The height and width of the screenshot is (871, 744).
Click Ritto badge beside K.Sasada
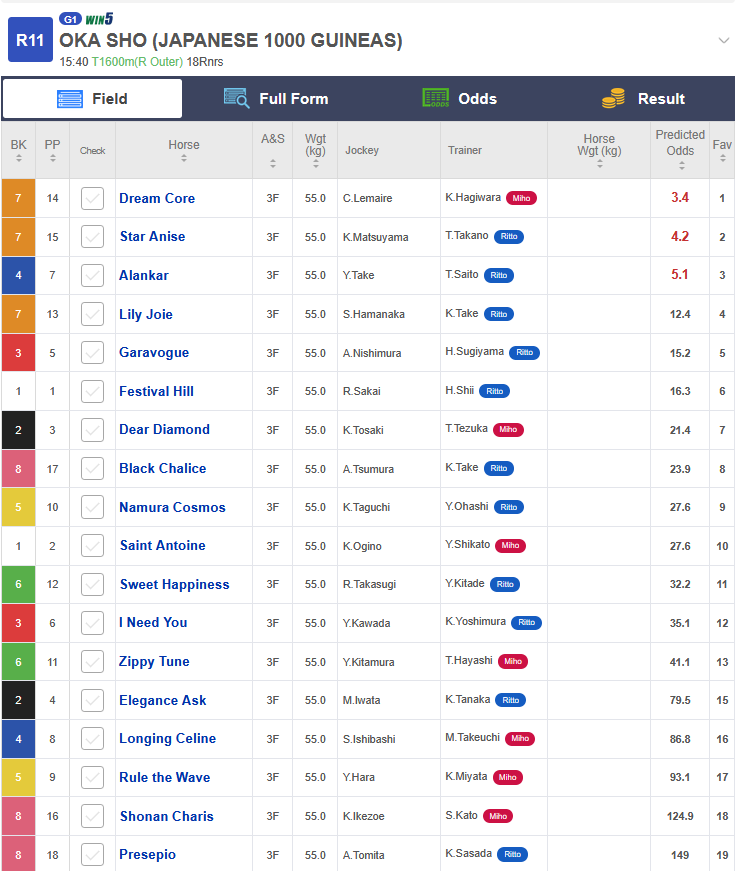513,854
